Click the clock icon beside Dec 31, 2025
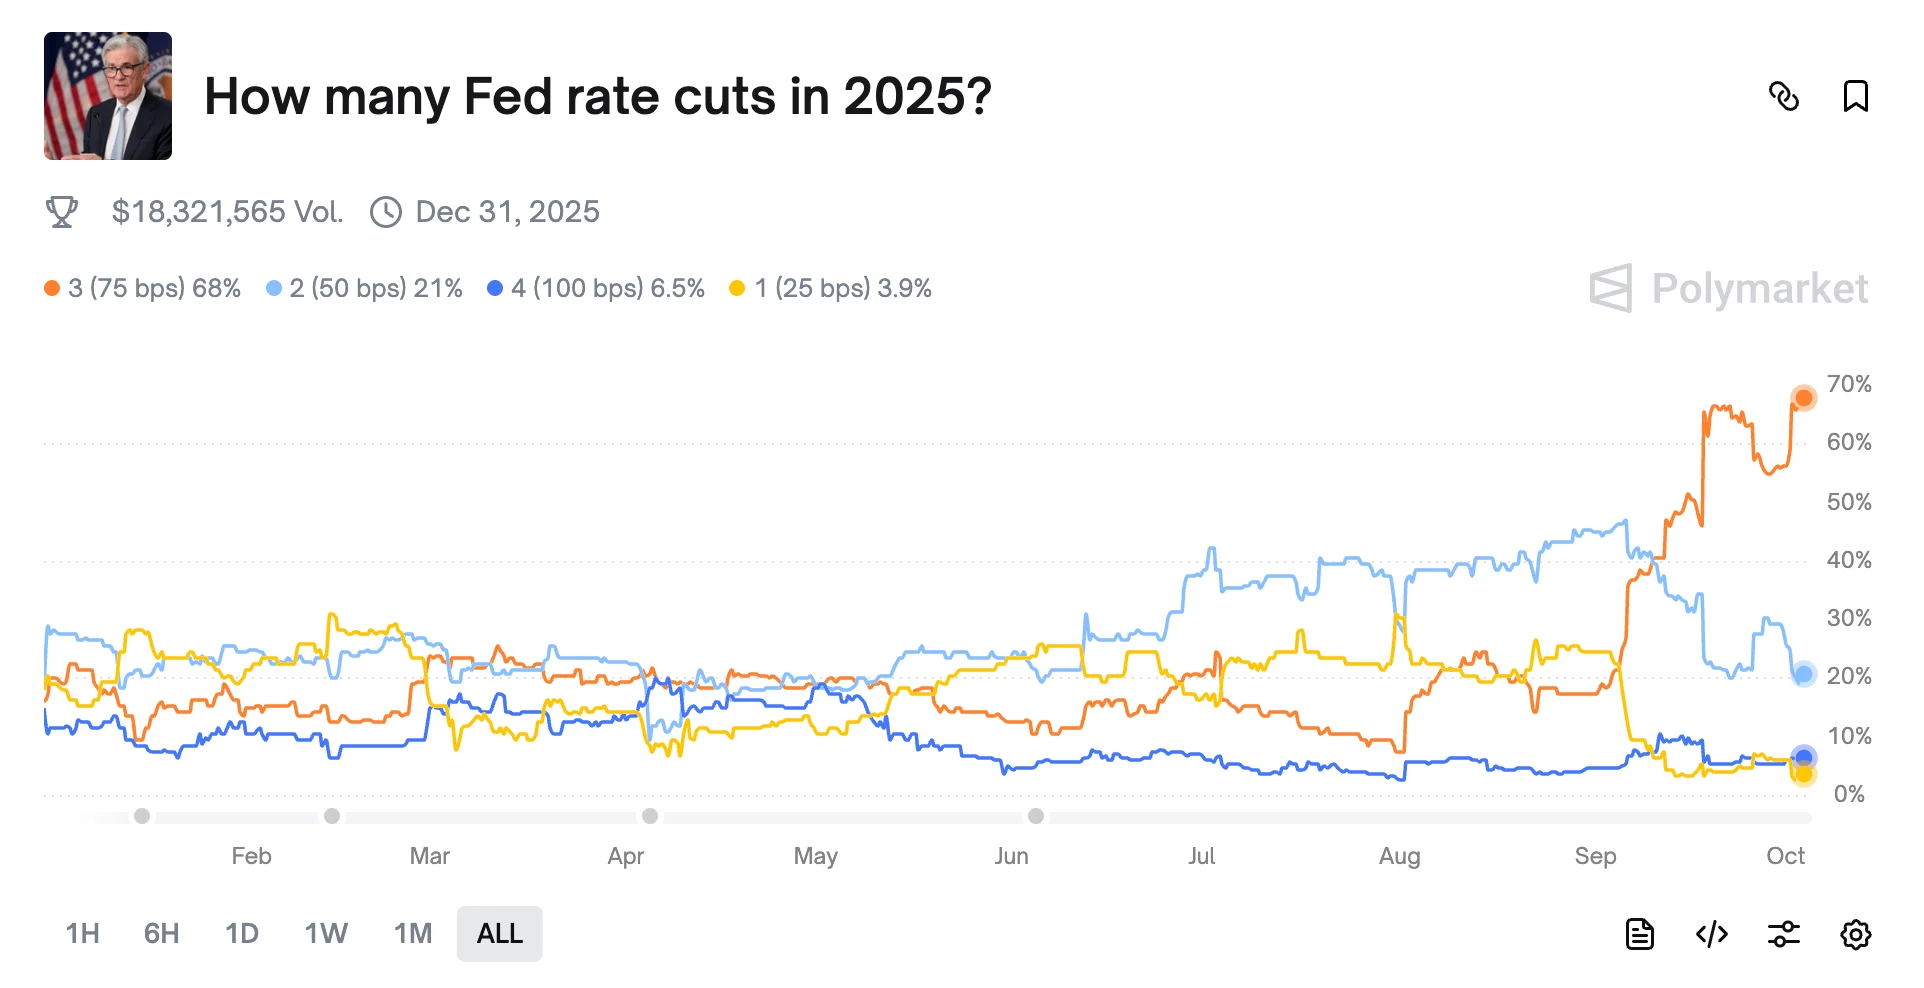This screenshot has height=988, width=1924. [x=385, y=211]
